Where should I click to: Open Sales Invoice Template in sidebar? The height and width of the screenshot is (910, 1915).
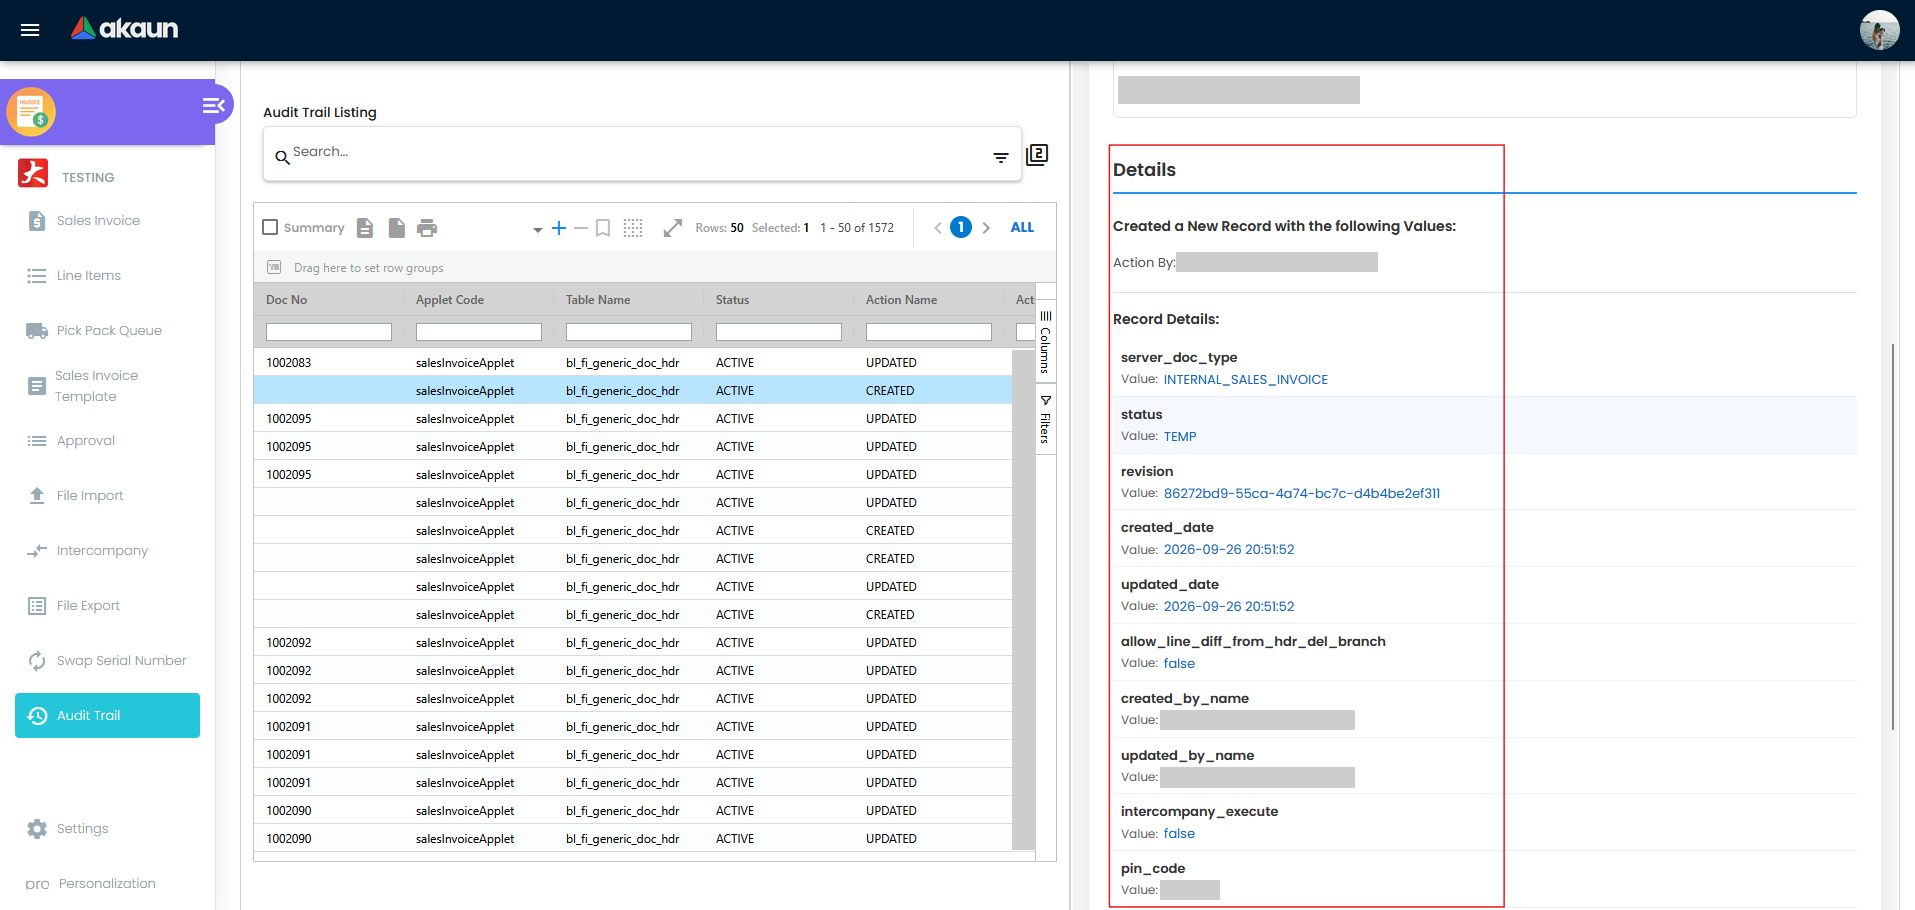coord(96,386)
